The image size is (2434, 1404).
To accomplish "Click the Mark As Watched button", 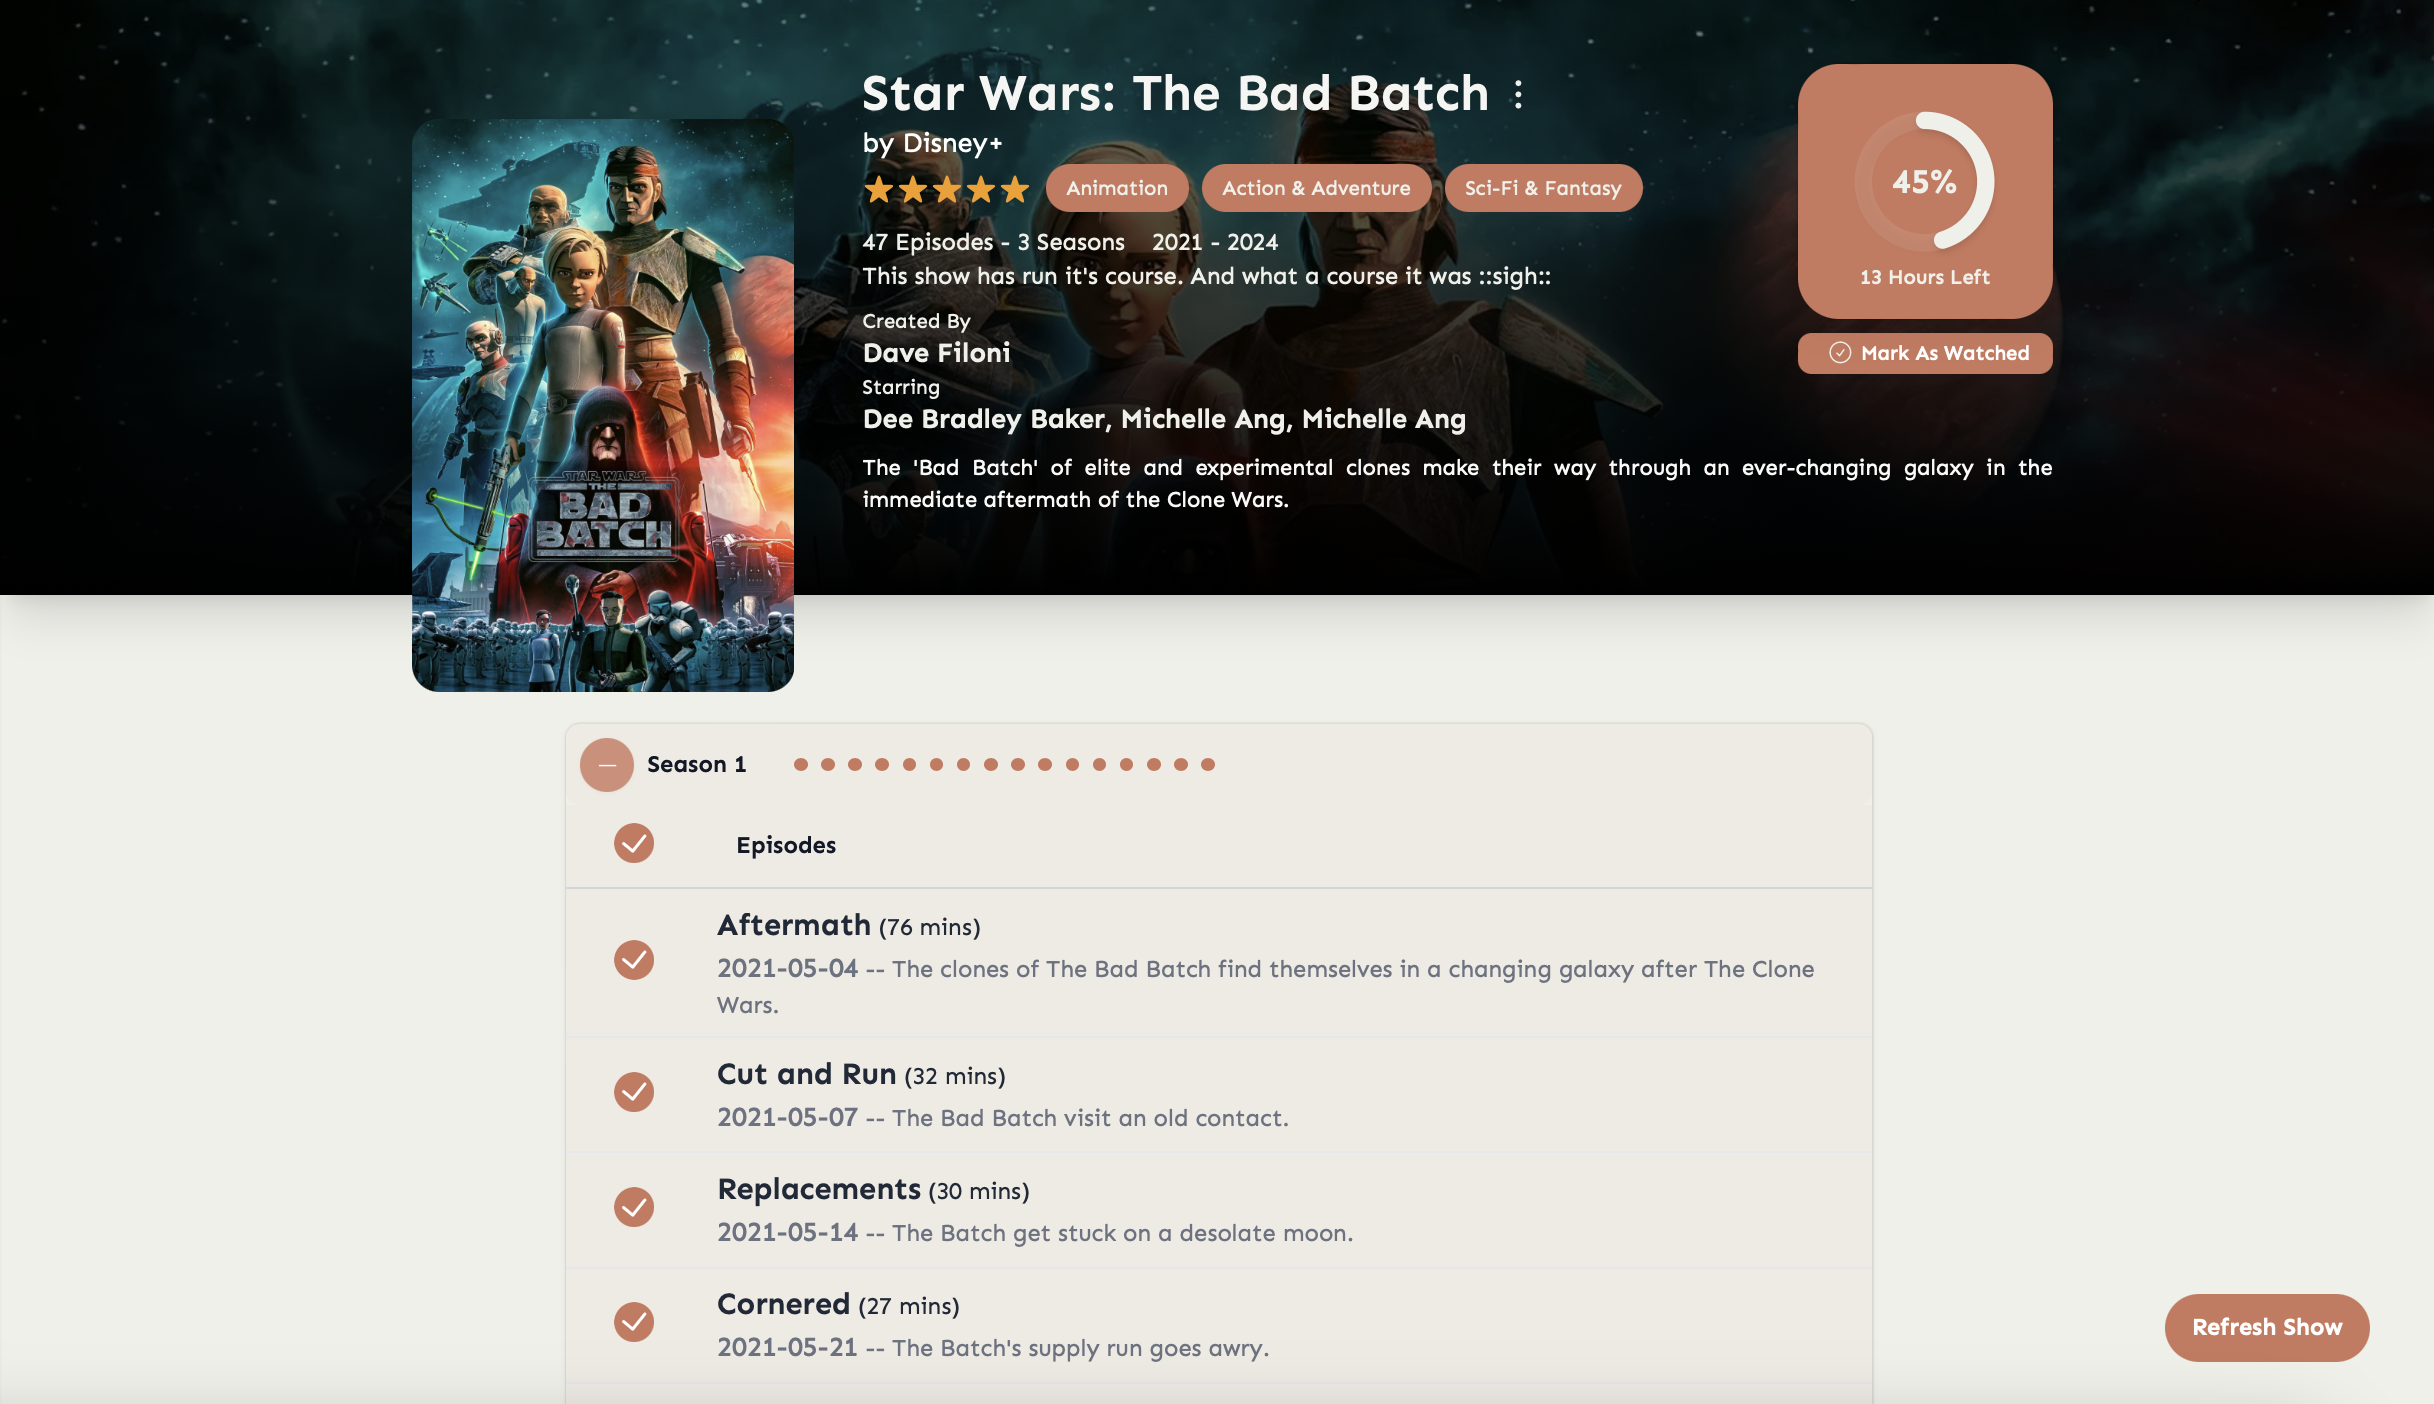I will (x=1925, y=353).
